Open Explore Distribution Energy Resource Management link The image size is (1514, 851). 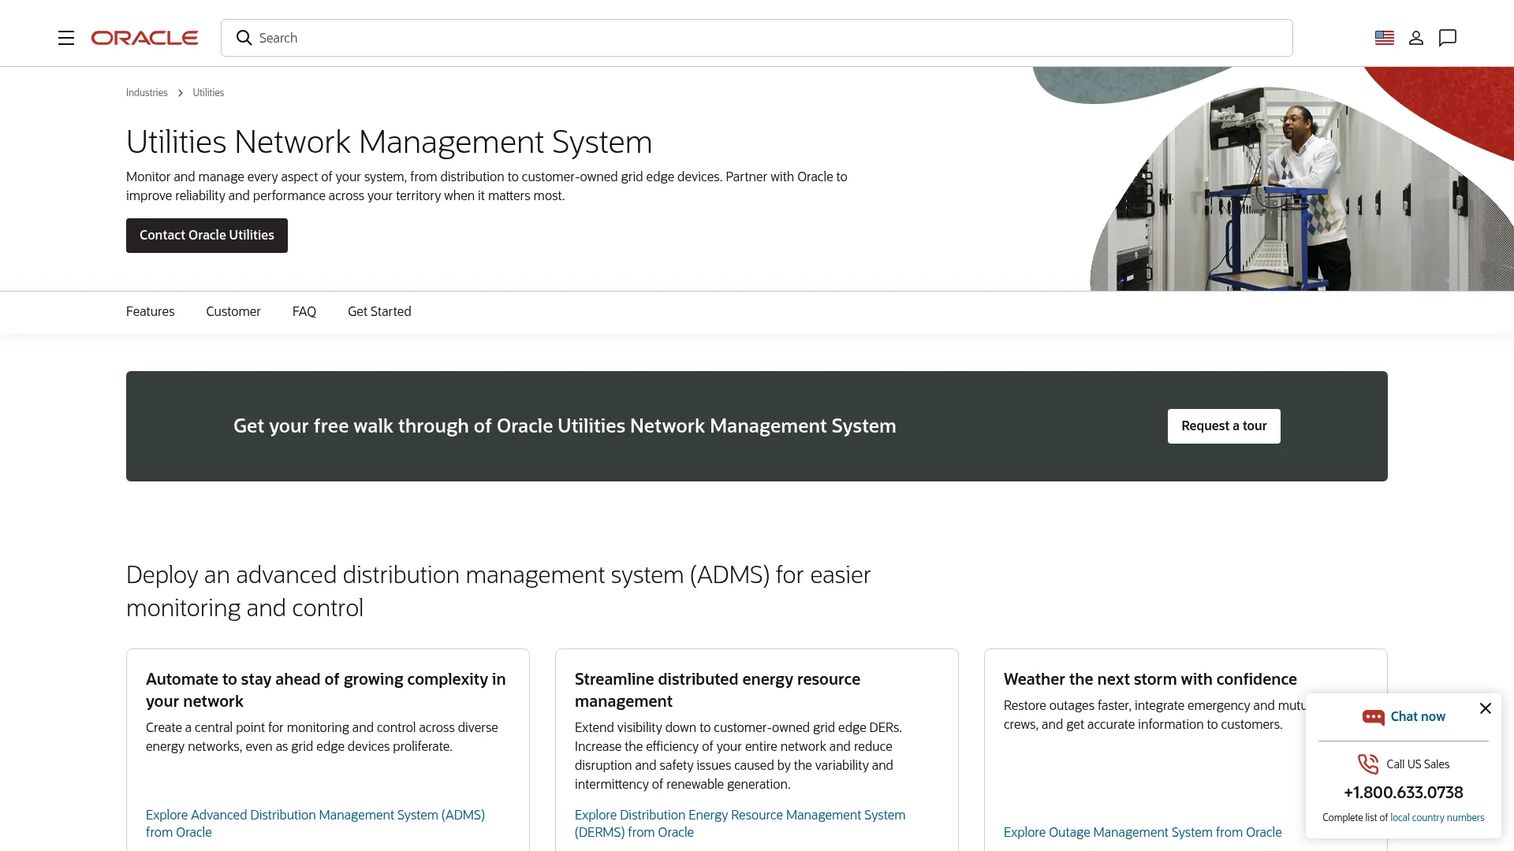(740, 823)
